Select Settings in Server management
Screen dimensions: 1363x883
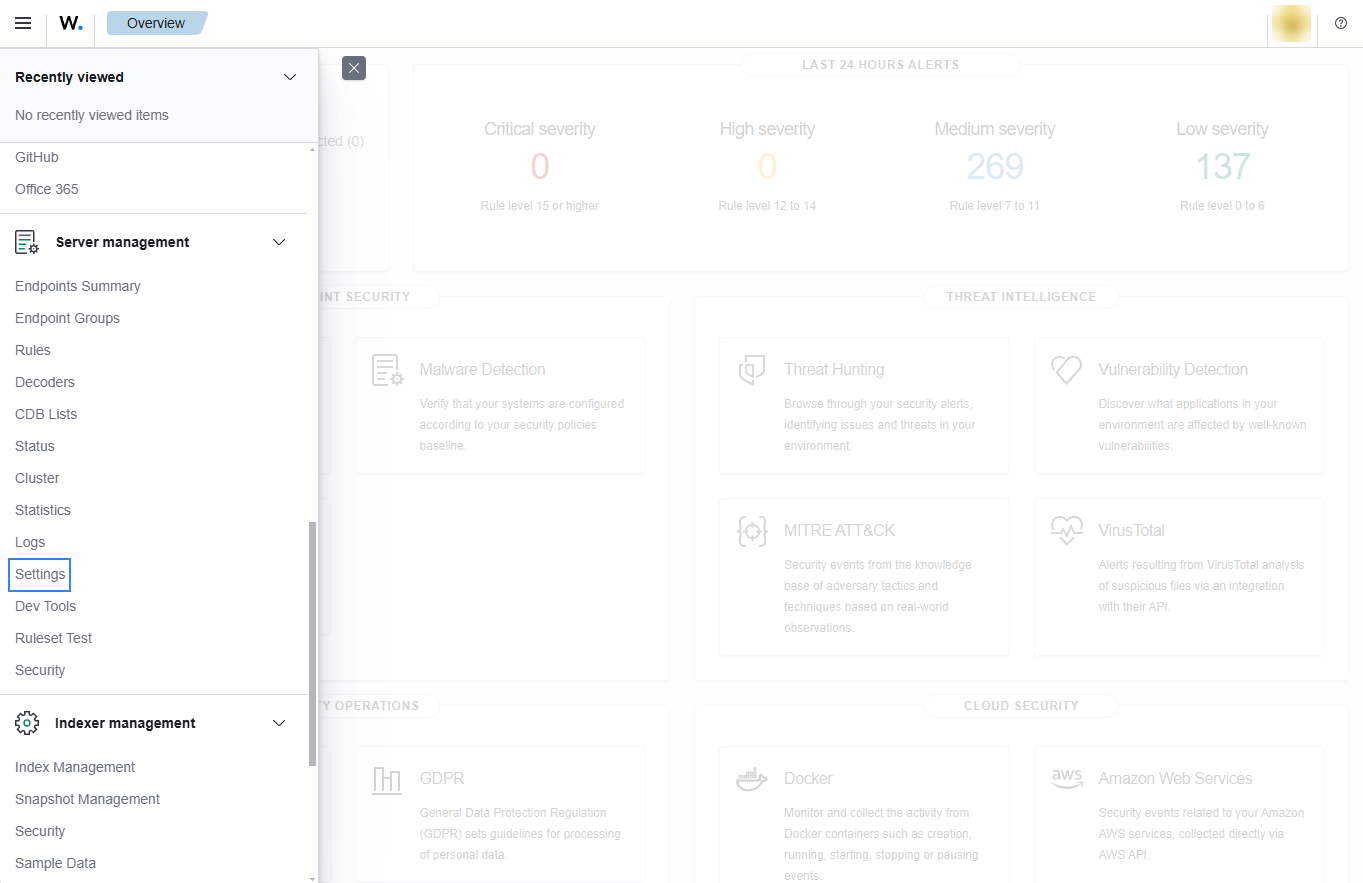click(40, 574)
